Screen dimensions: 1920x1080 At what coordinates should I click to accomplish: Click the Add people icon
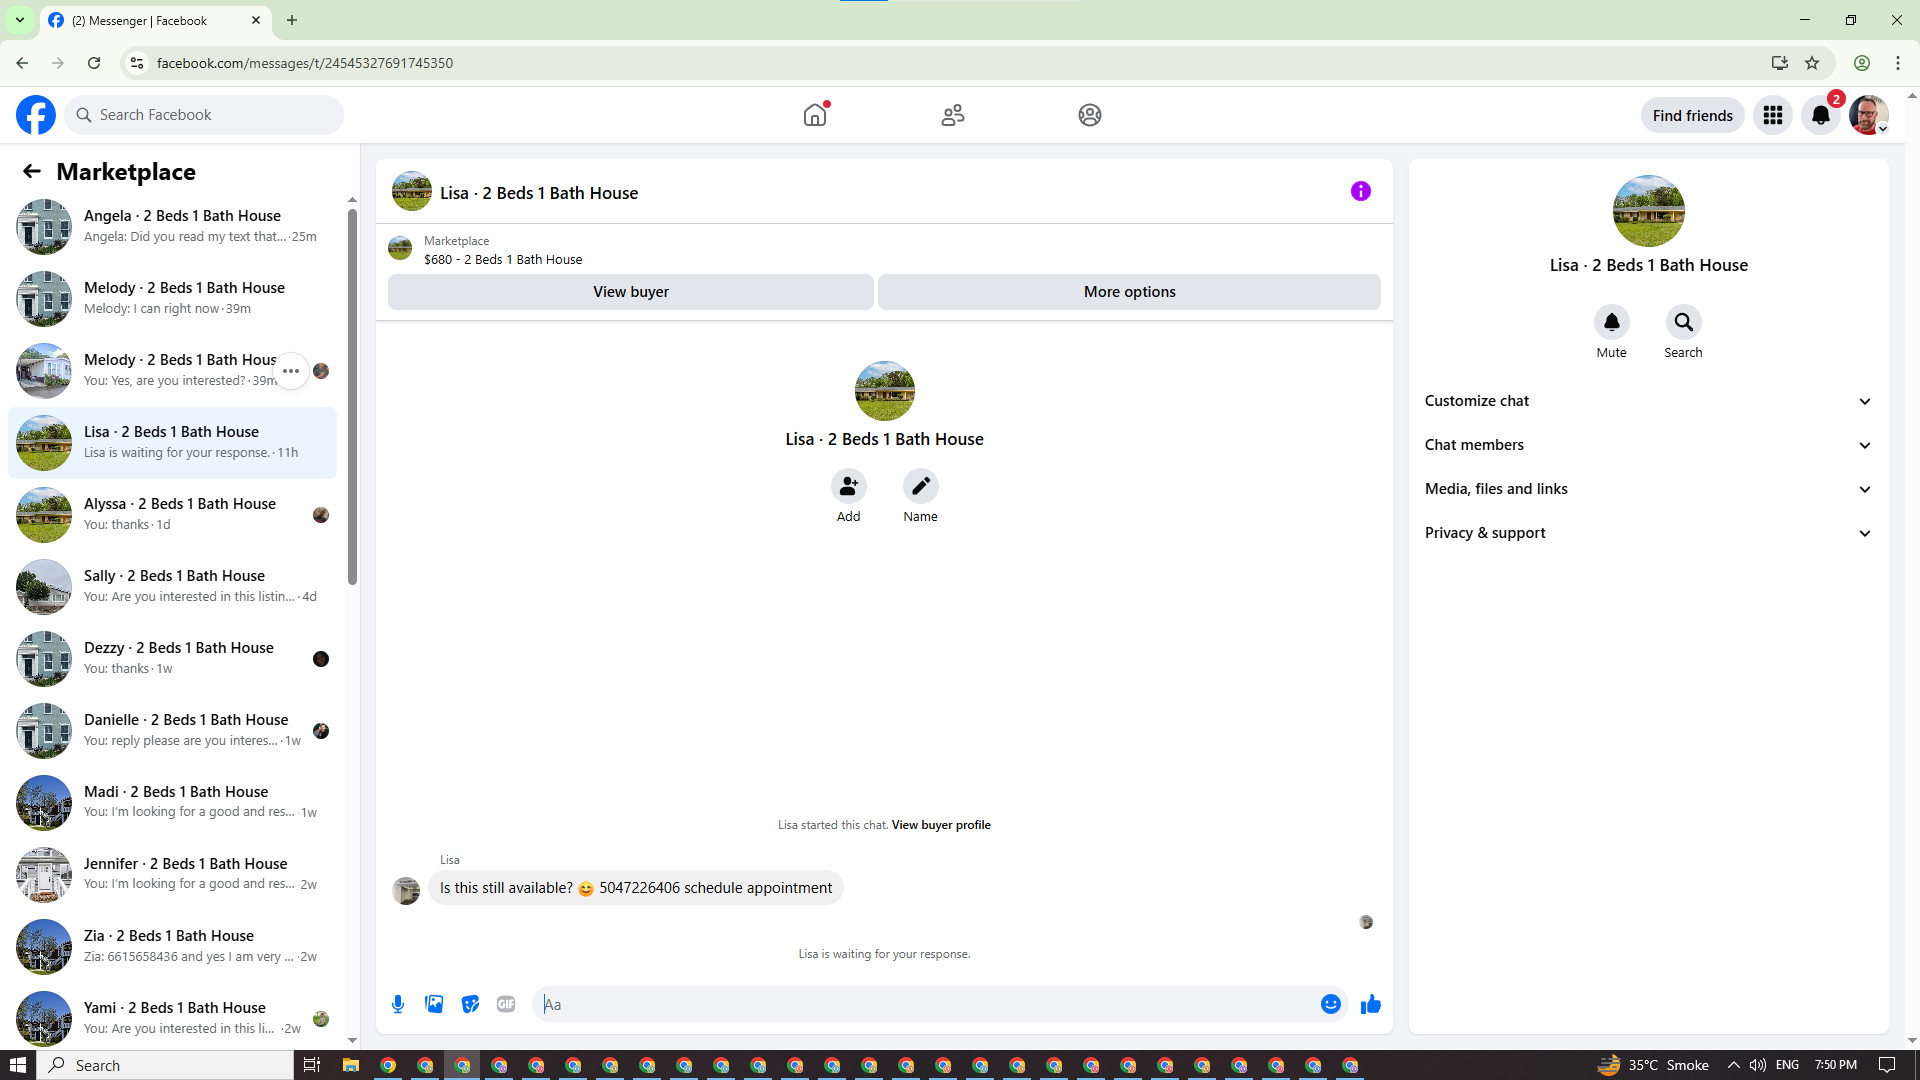pyautogui.click(x=848, y=486)
